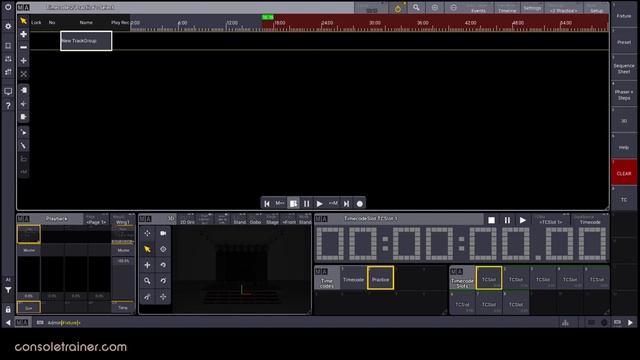Screen dimensions: 640x360
Task: Click the zoom-in circle icon in the top bar
Action: pyautogui.click(x=435, y=8)
